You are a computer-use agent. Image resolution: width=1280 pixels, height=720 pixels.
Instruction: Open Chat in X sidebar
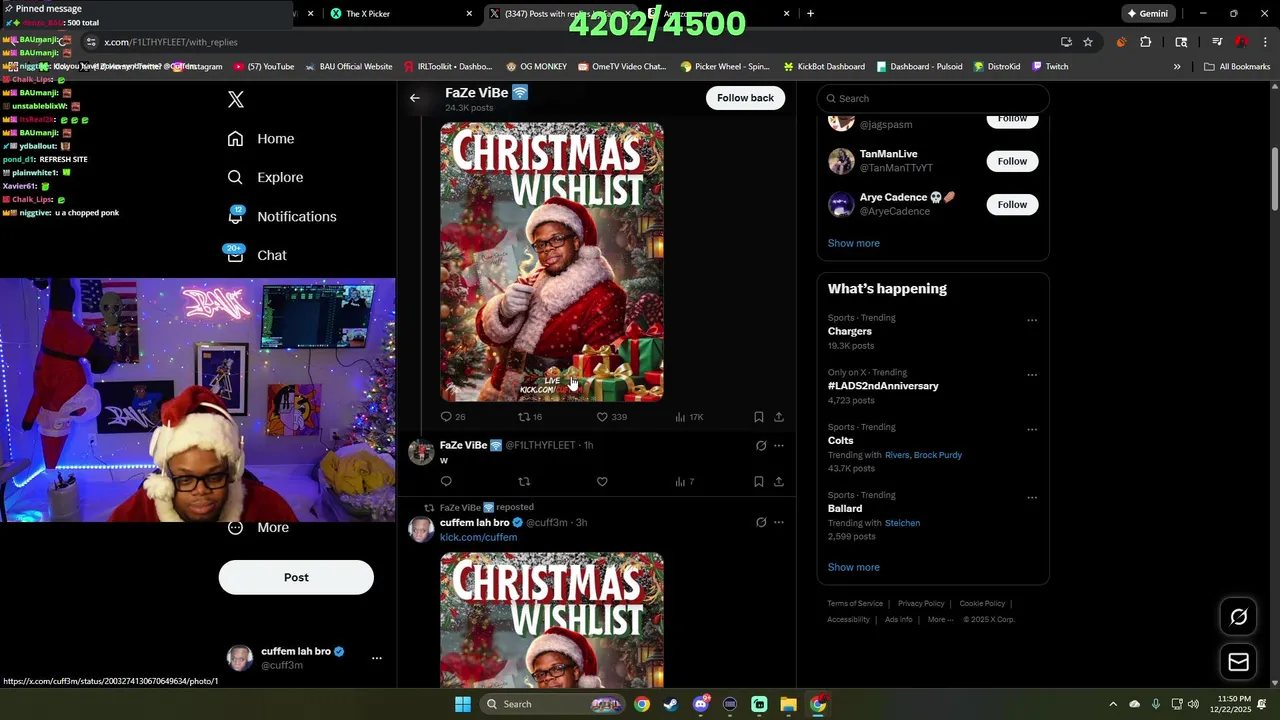[257, 255]
